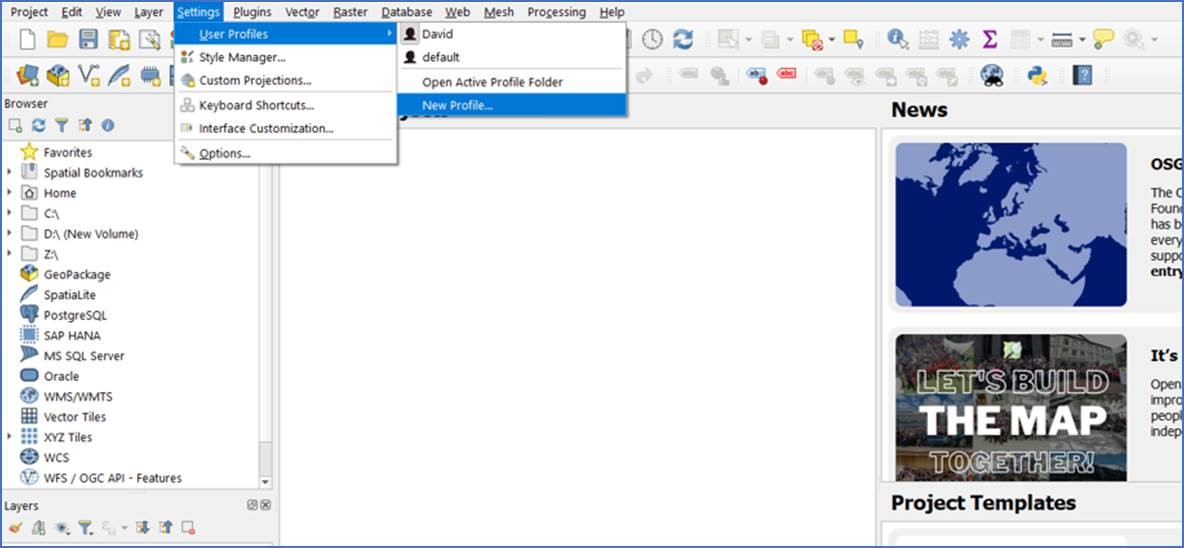Click the New Project blank page icon
The image size is (1184, 548).
[x=28, y=39]
